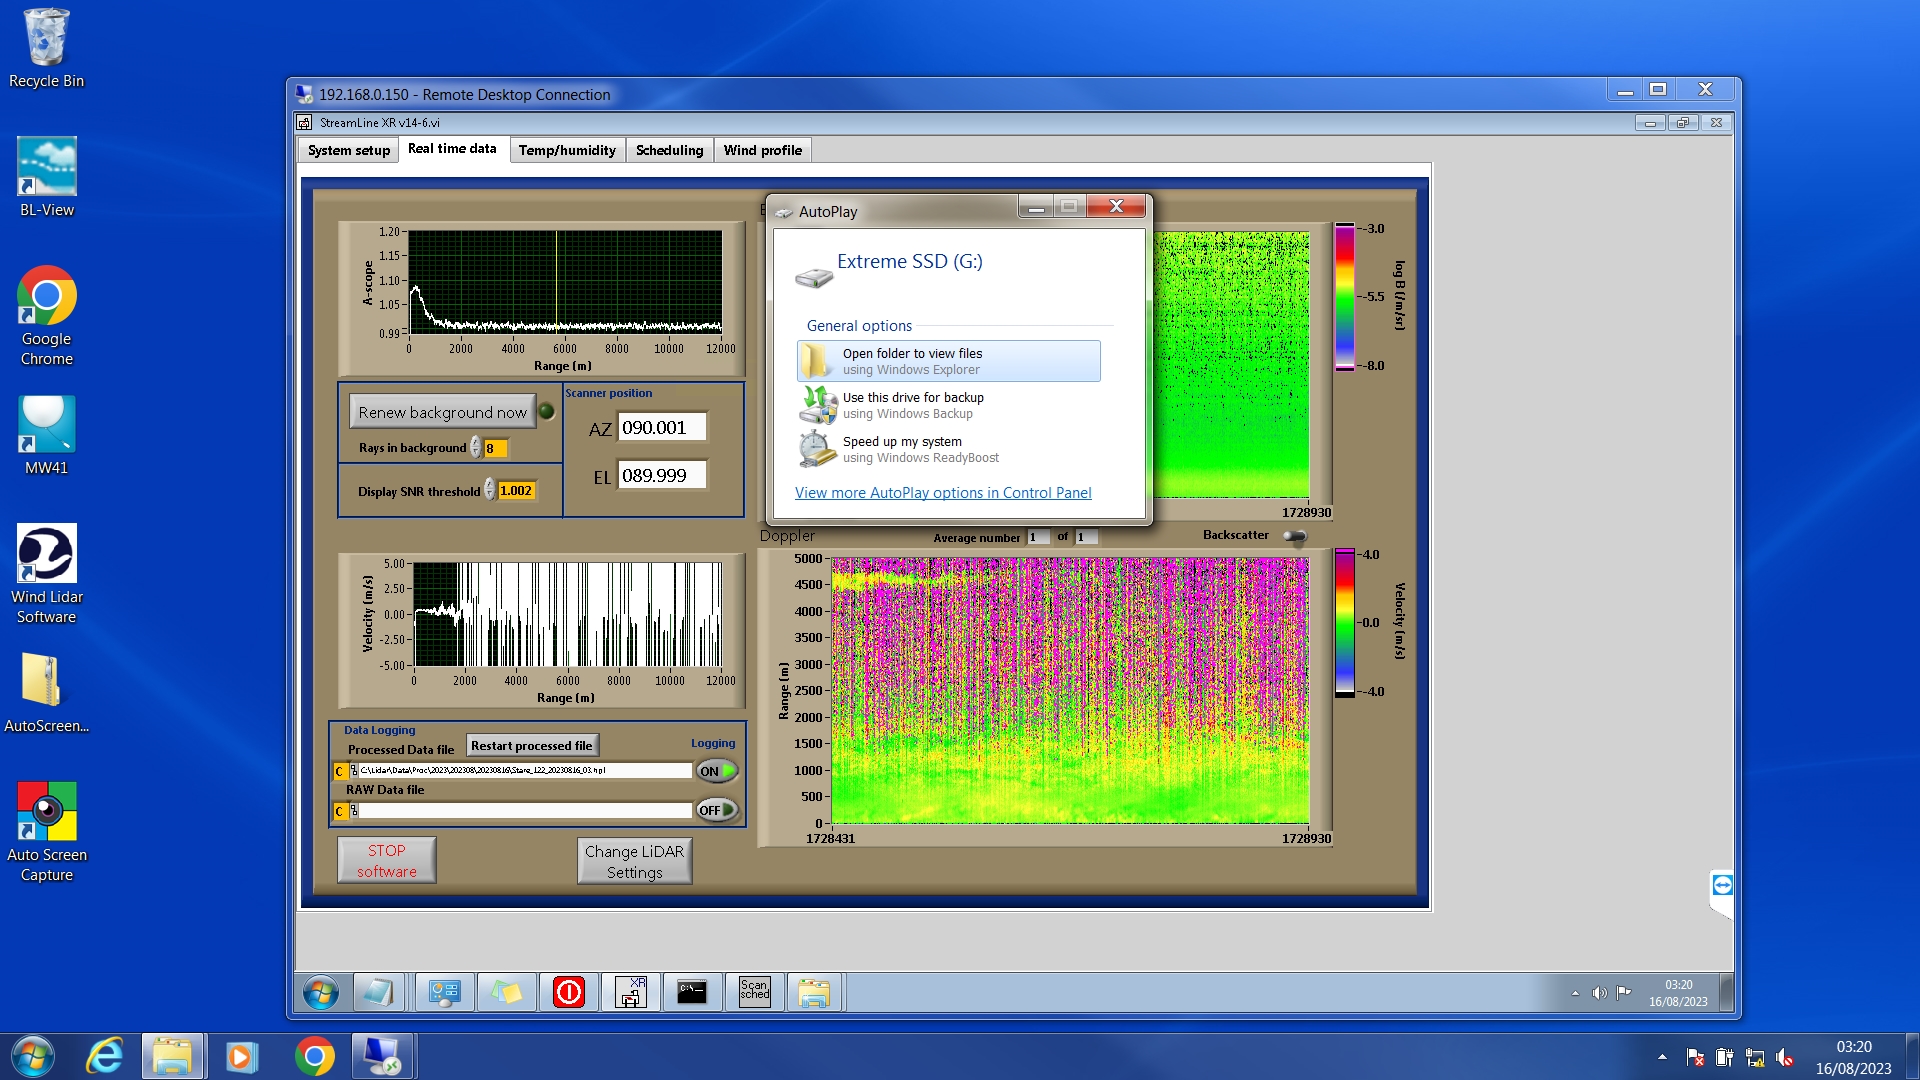The height and width of the screenshot is (1080, 1920).
Task: Open the Sticky Notes icon in remote taskbar
Action: [506, 992]
